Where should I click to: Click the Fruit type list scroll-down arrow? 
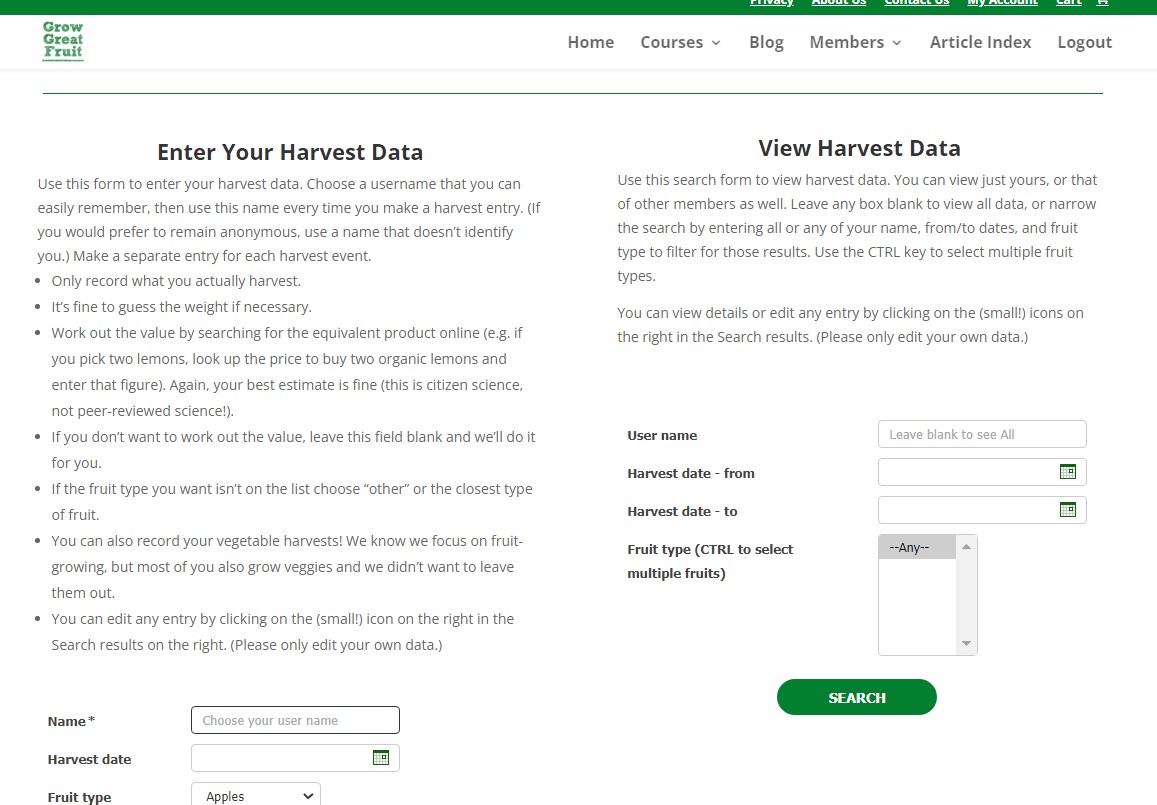point(966,643)
